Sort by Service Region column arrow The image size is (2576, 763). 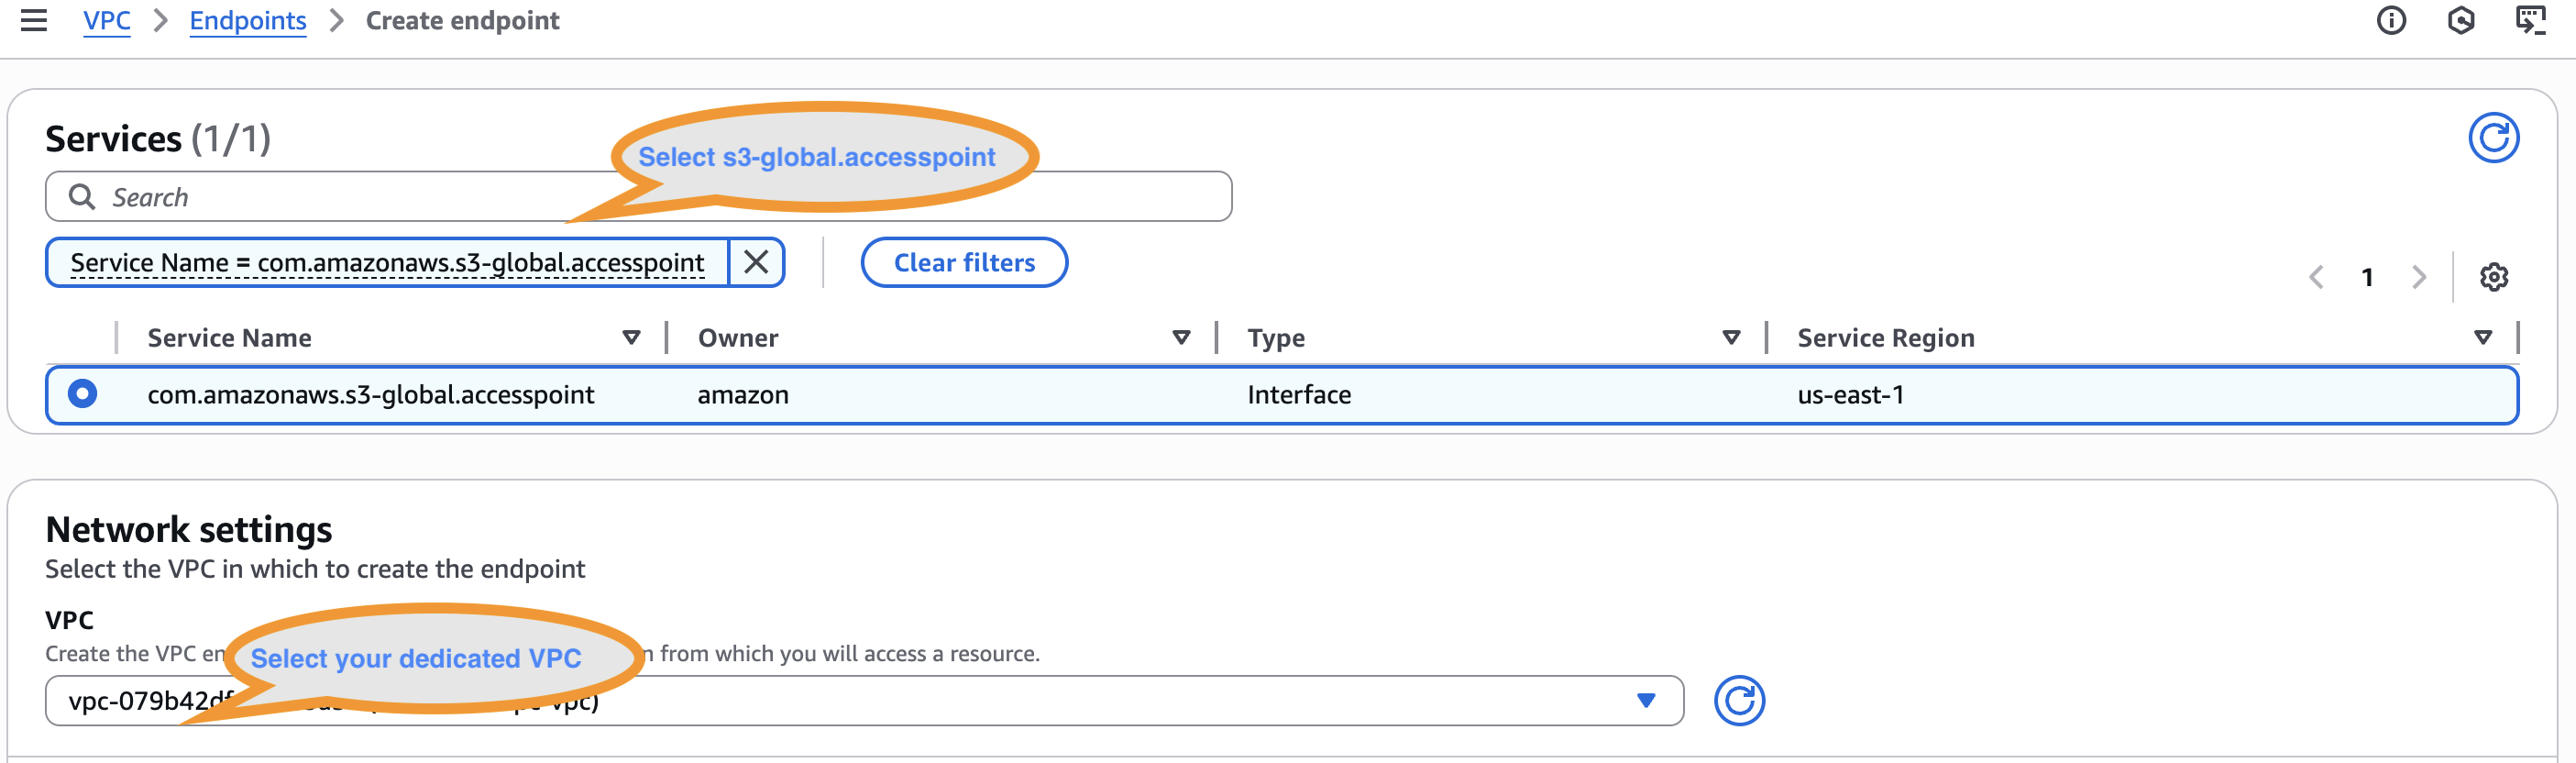(x=2482, y=338)
